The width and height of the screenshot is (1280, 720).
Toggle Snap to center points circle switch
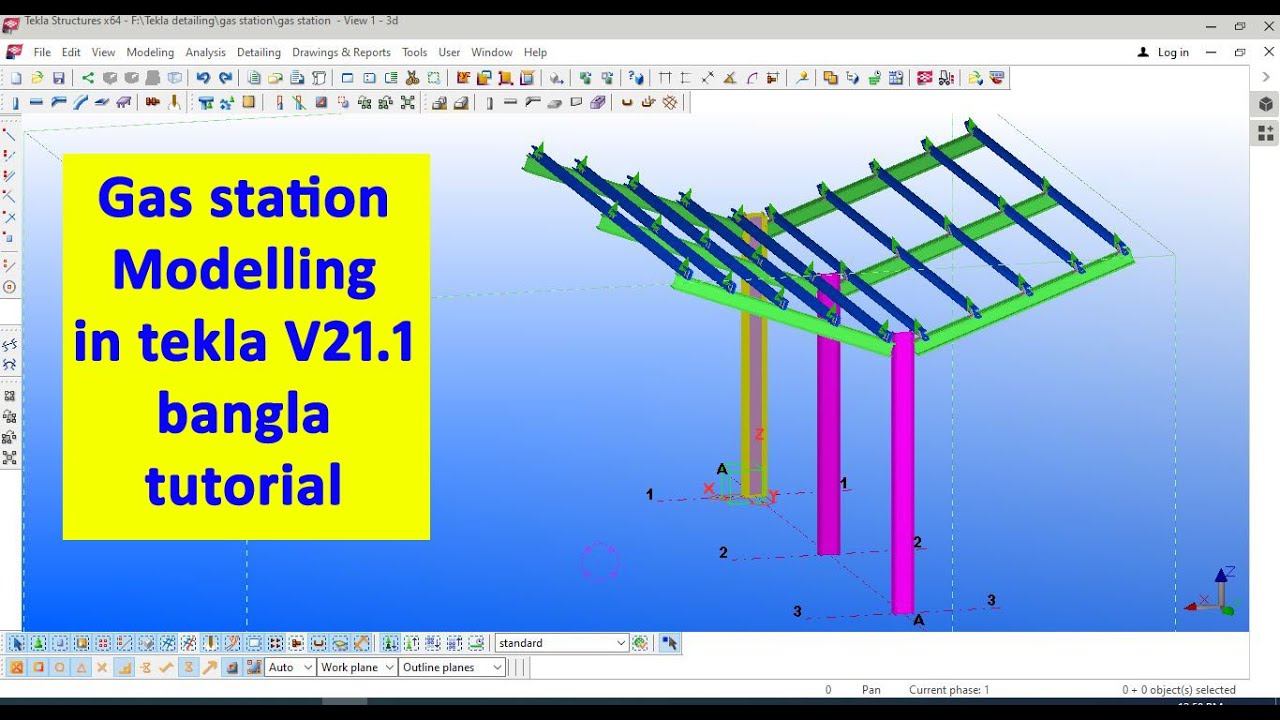tap(60, 667)
